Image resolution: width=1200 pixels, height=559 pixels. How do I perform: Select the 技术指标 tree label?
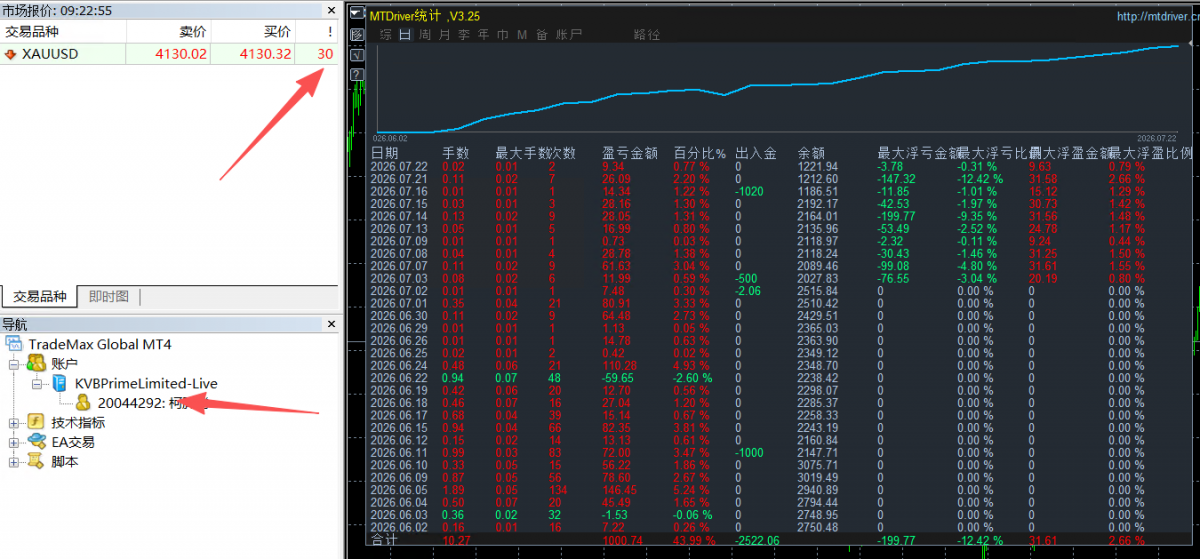click(x=78, y=422)
